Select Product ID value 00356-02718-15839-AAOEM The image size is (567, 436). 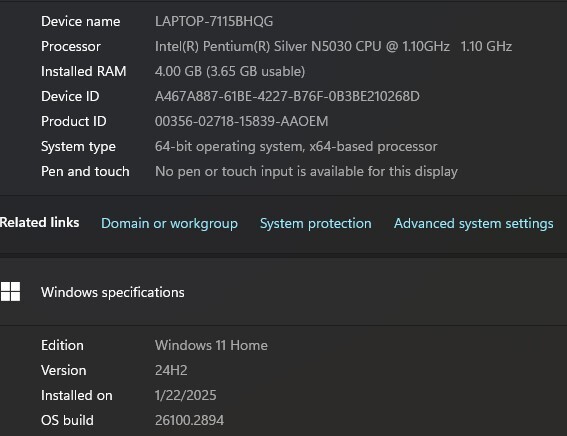pyautogui.click(x=242, y=121)
